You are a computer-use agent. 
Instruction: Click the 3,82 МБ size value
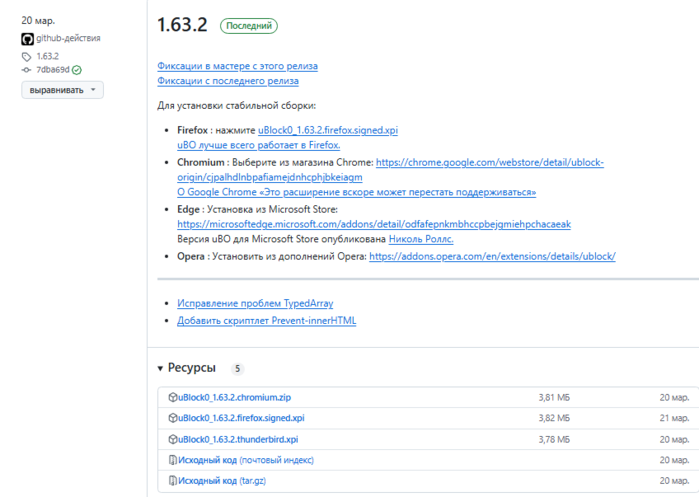554,418
